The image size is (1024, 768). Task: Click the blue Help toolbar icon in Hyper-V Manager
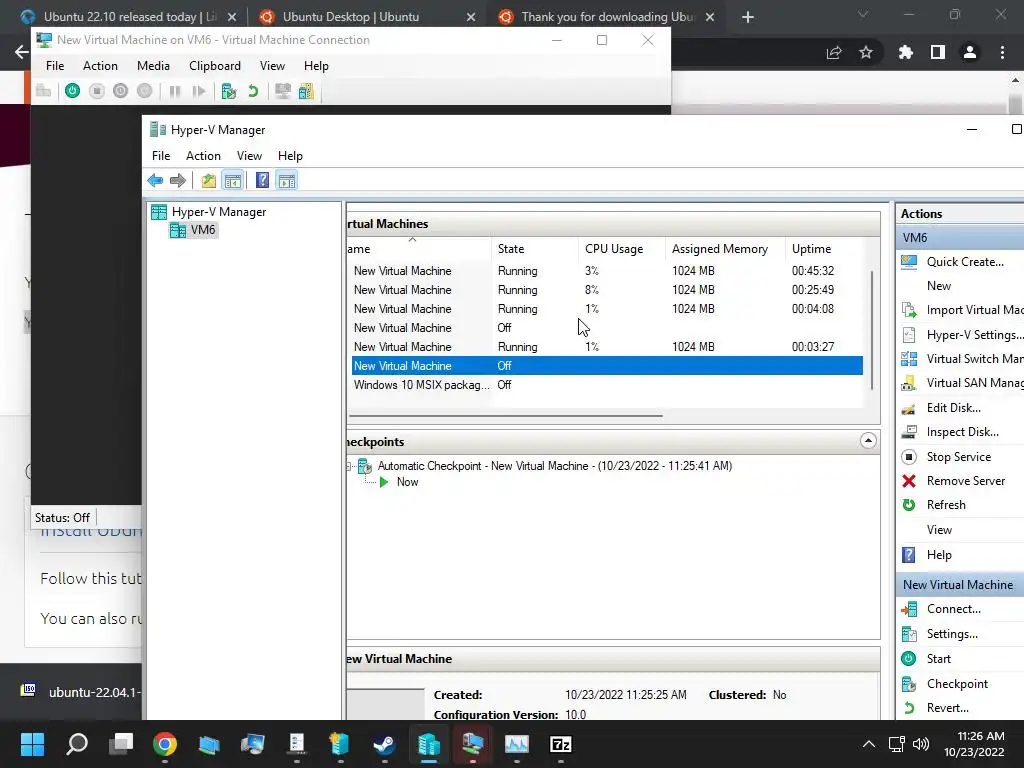click(262, 180)
